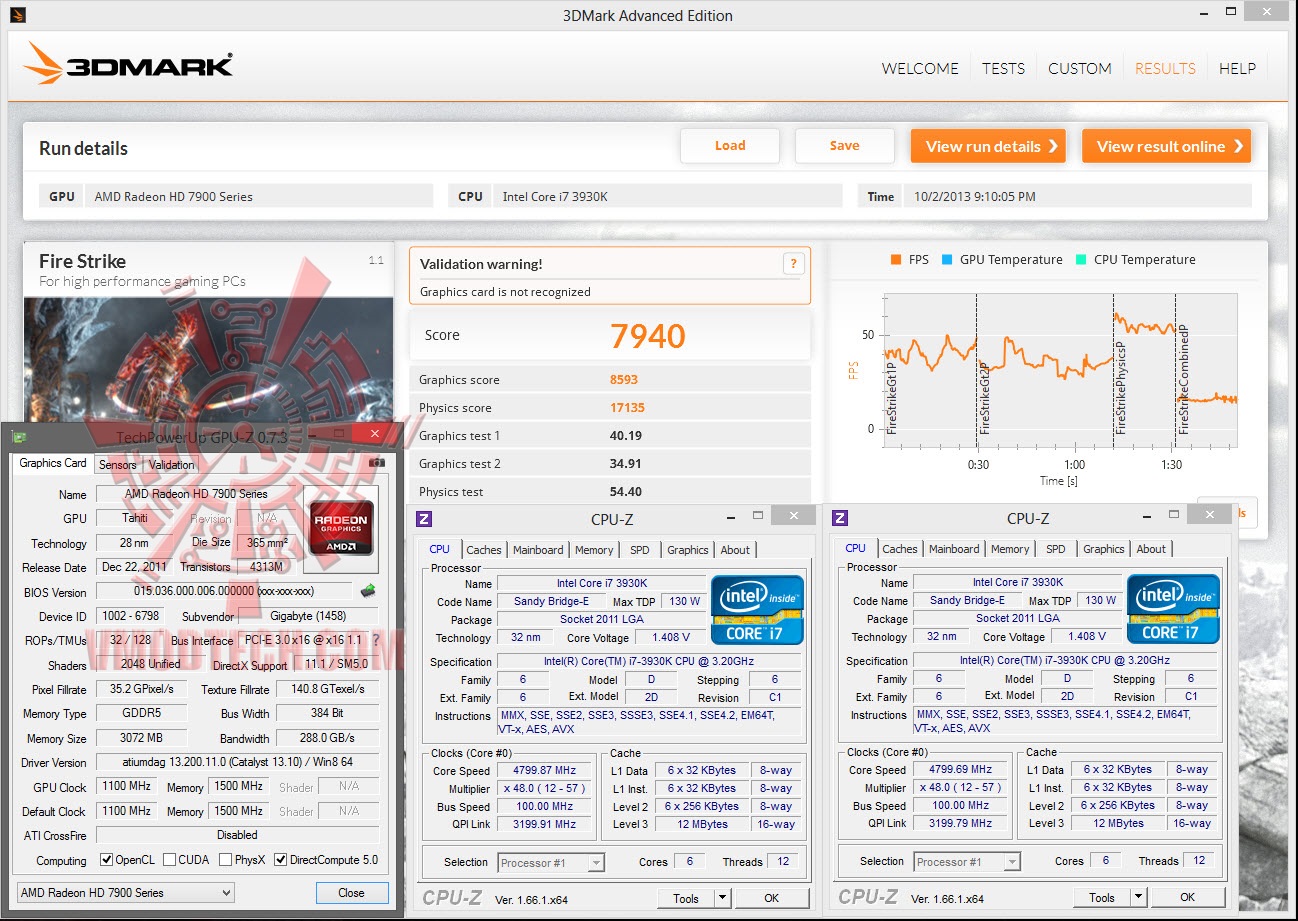Viewport: 1298px width, 921px height.
Task: Click the GPU-Z Name field
Action: (x=196, y=494)
